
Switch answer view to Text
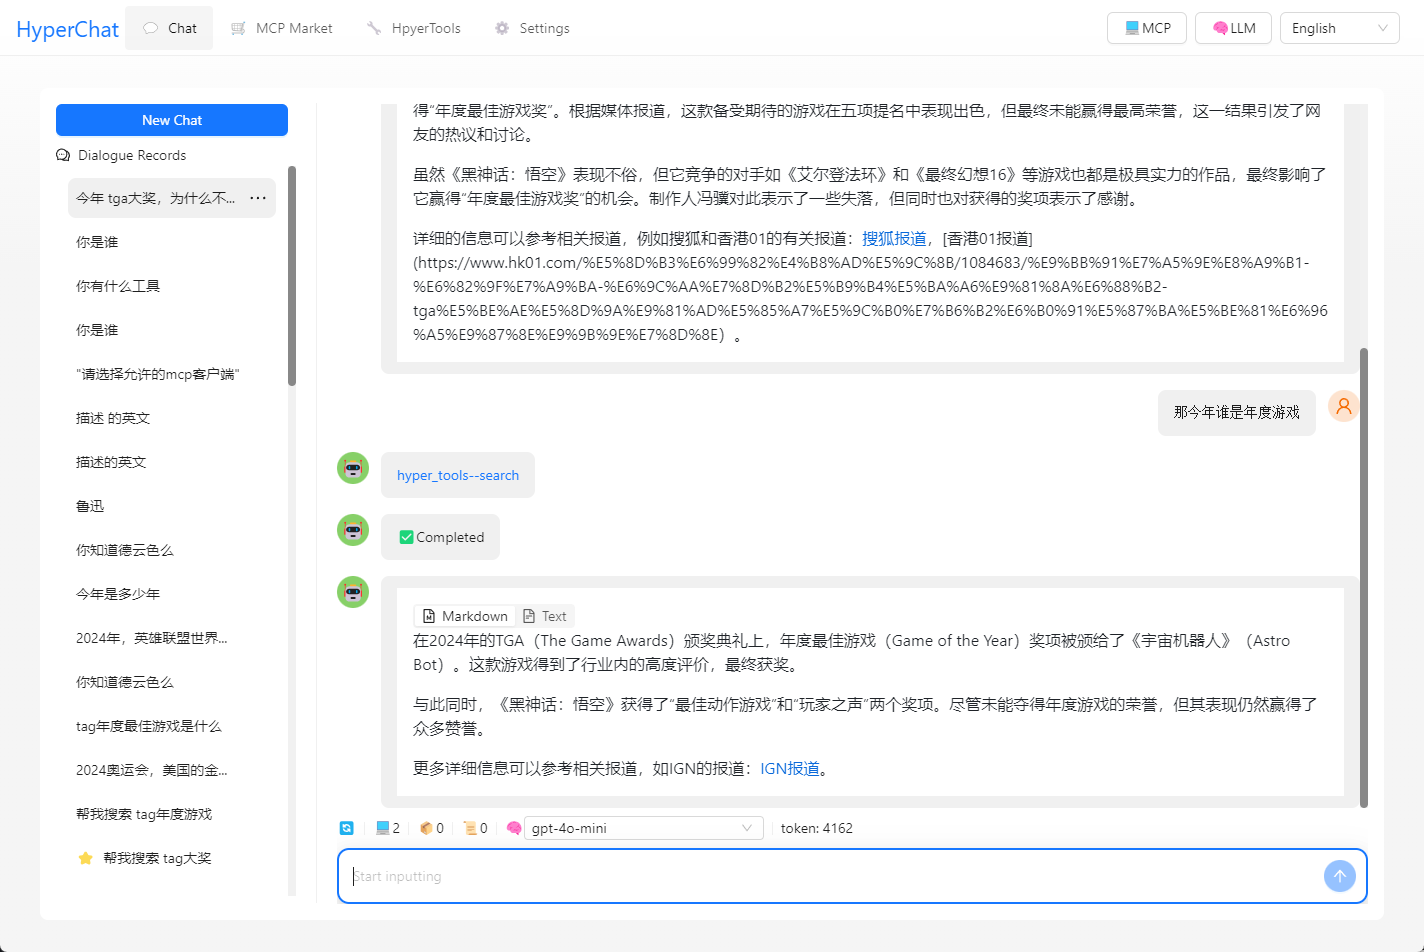[545, 616]
